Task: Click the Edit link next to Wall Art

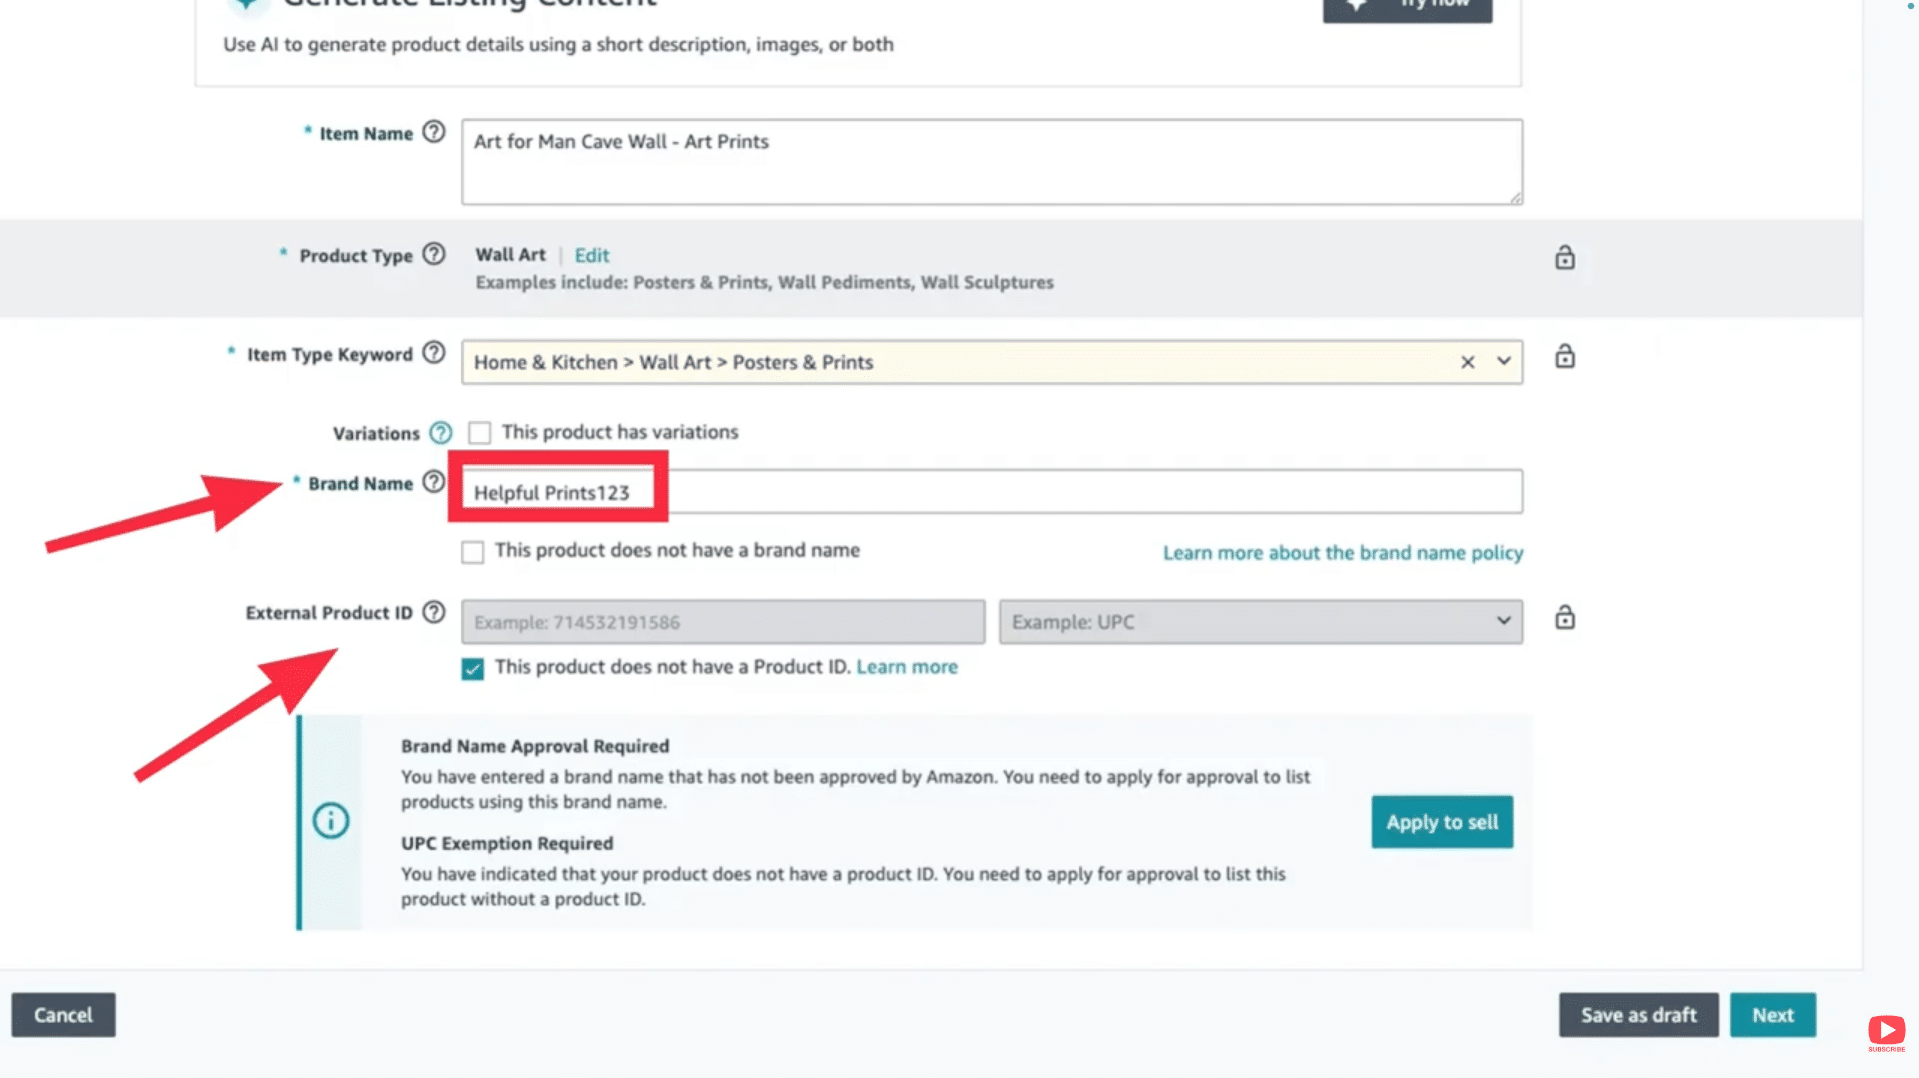Action: pyautogui.click(x=592, y=255)
